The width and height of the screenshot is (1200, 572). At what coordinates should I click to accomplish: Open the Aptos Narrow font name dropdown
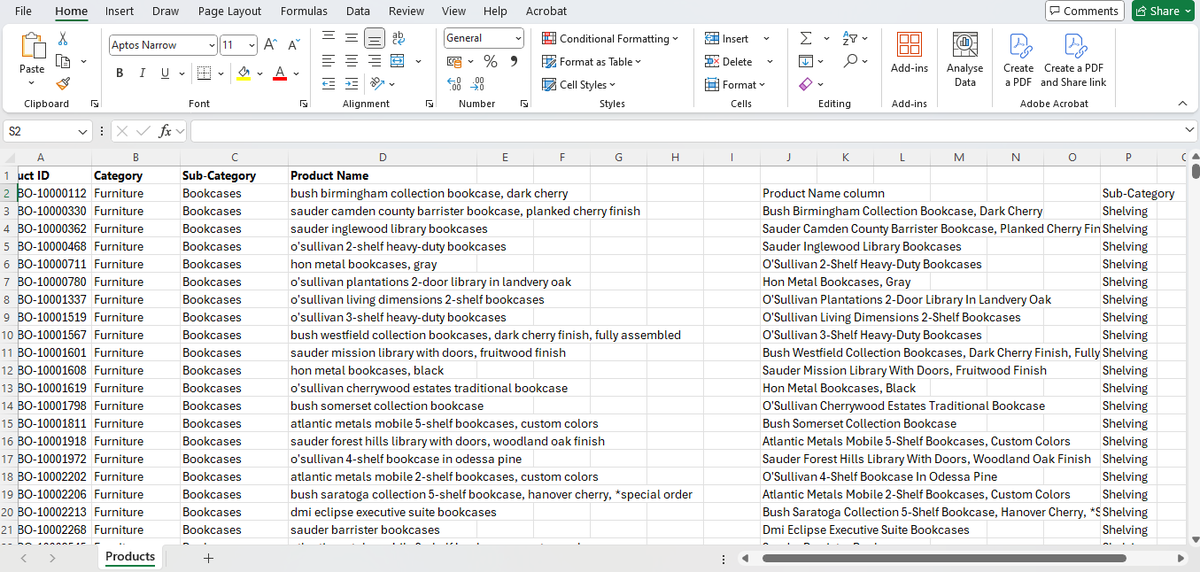click(x=211, y=45)
